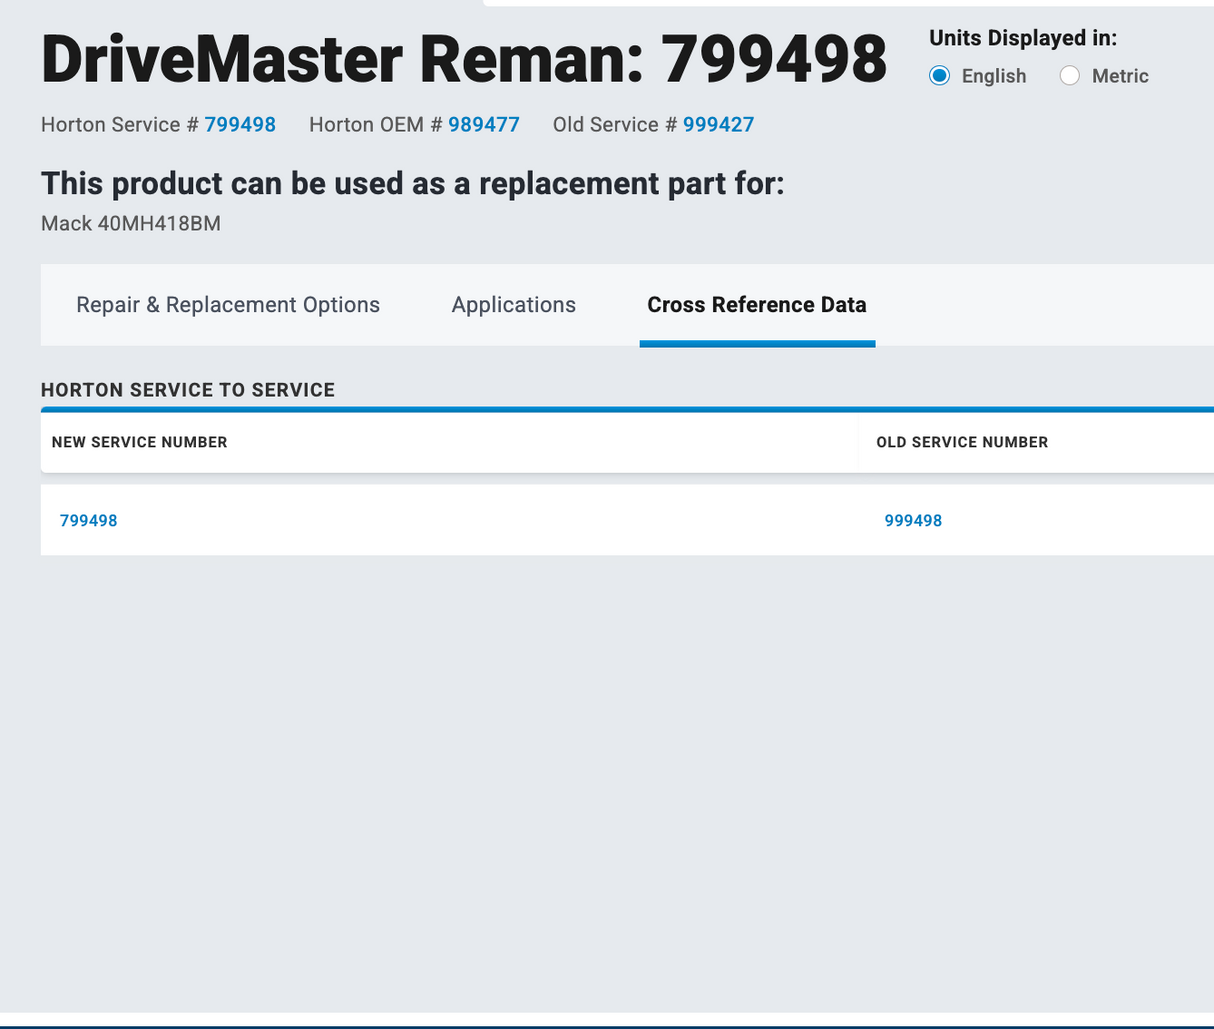Click the Units Displayed in label

point(1023,38)
